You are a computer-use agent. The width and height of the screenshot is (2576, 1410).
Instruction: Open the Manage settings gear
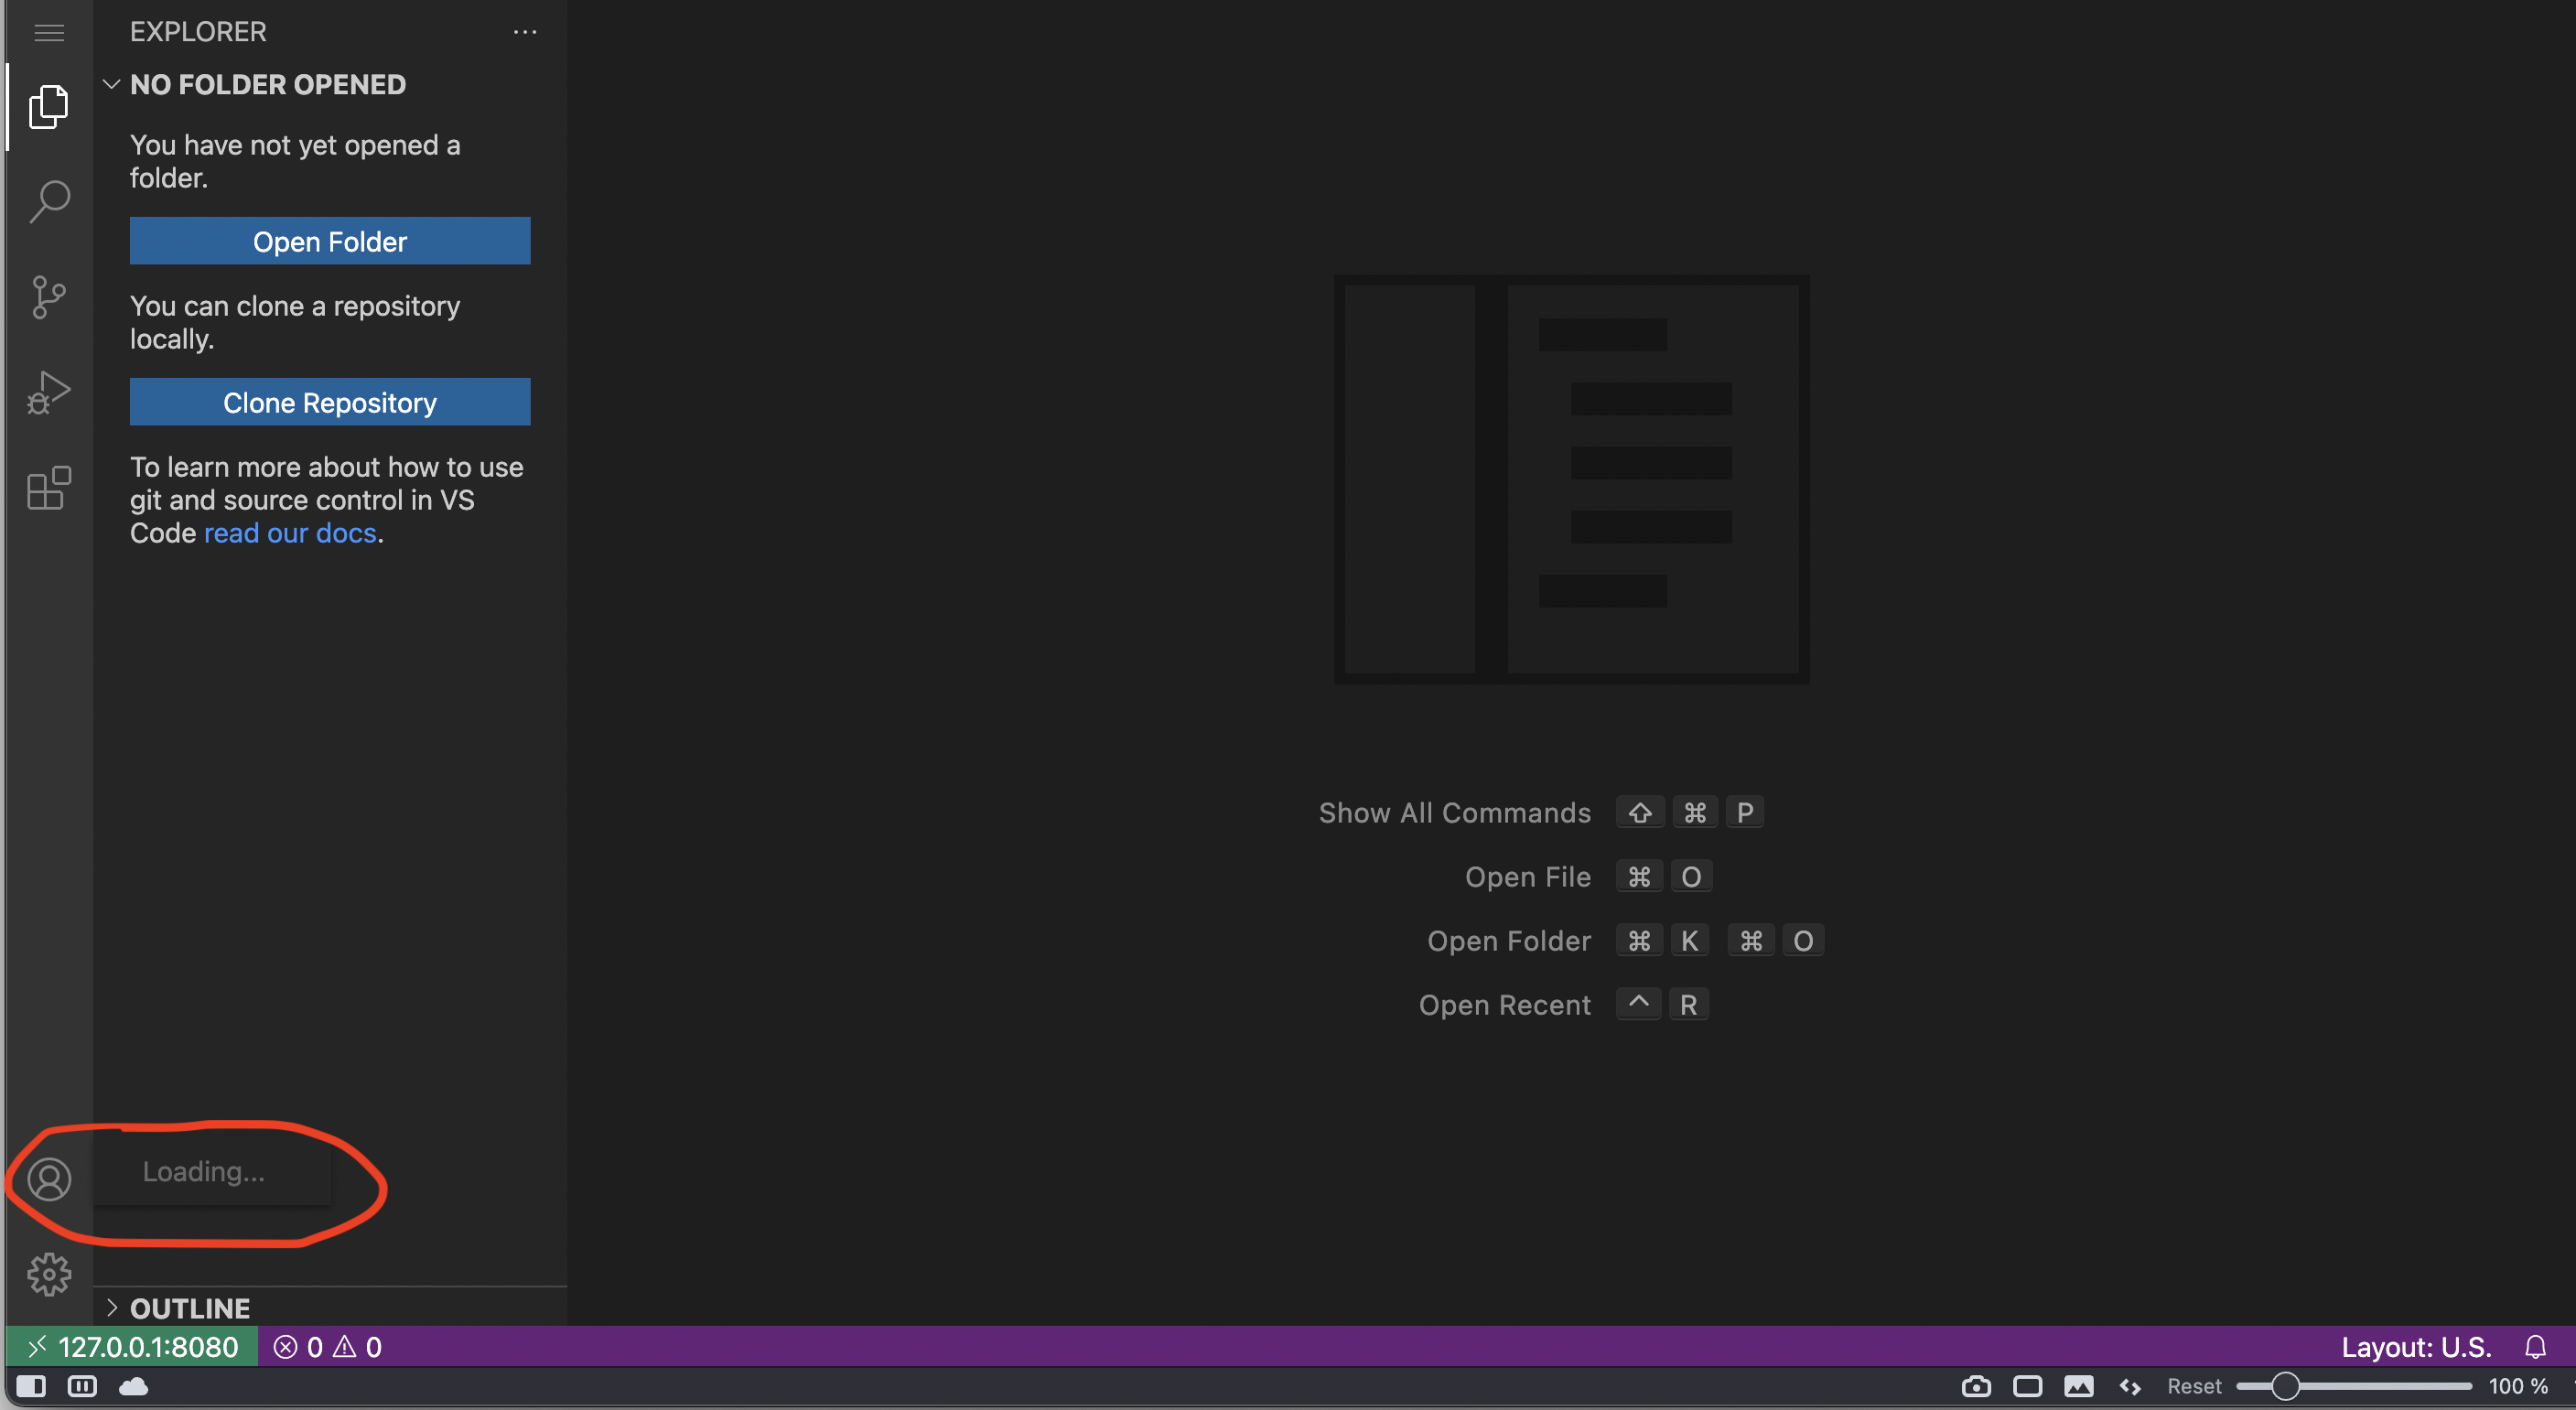(48, 1274)
